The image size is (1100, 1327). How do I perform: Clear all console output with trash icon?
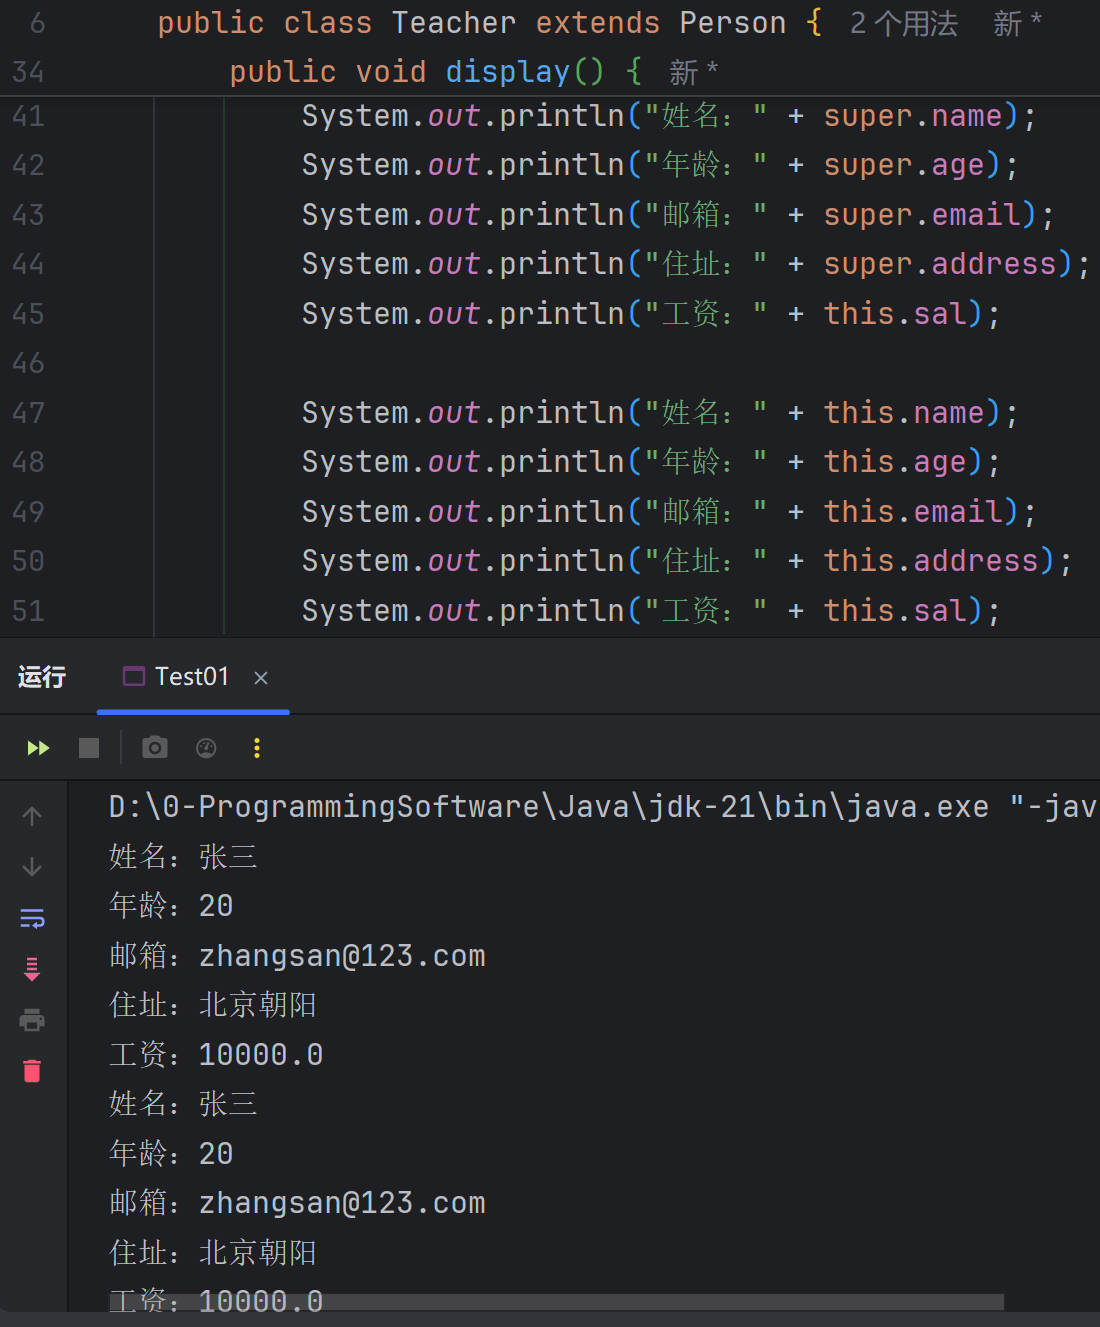pyautogui.click(x=32, y=1071)
